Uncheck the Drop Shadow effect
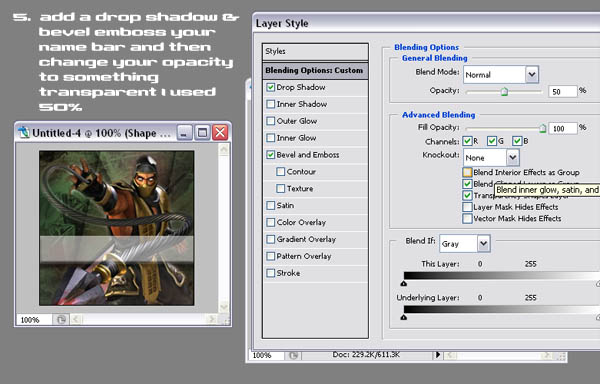Screen dimensions: 600x384 pos(271,87)
